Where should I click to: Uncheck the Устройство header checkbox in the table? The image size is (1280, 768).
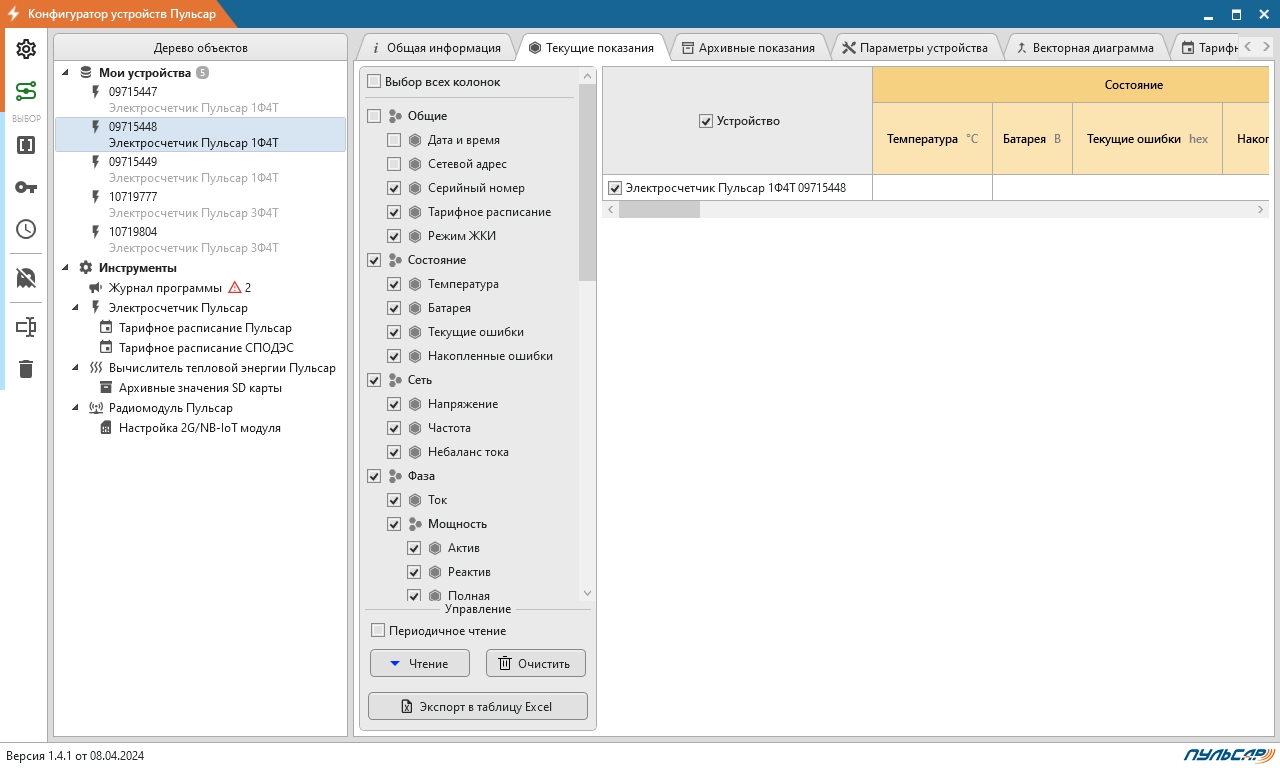point(706,121)
